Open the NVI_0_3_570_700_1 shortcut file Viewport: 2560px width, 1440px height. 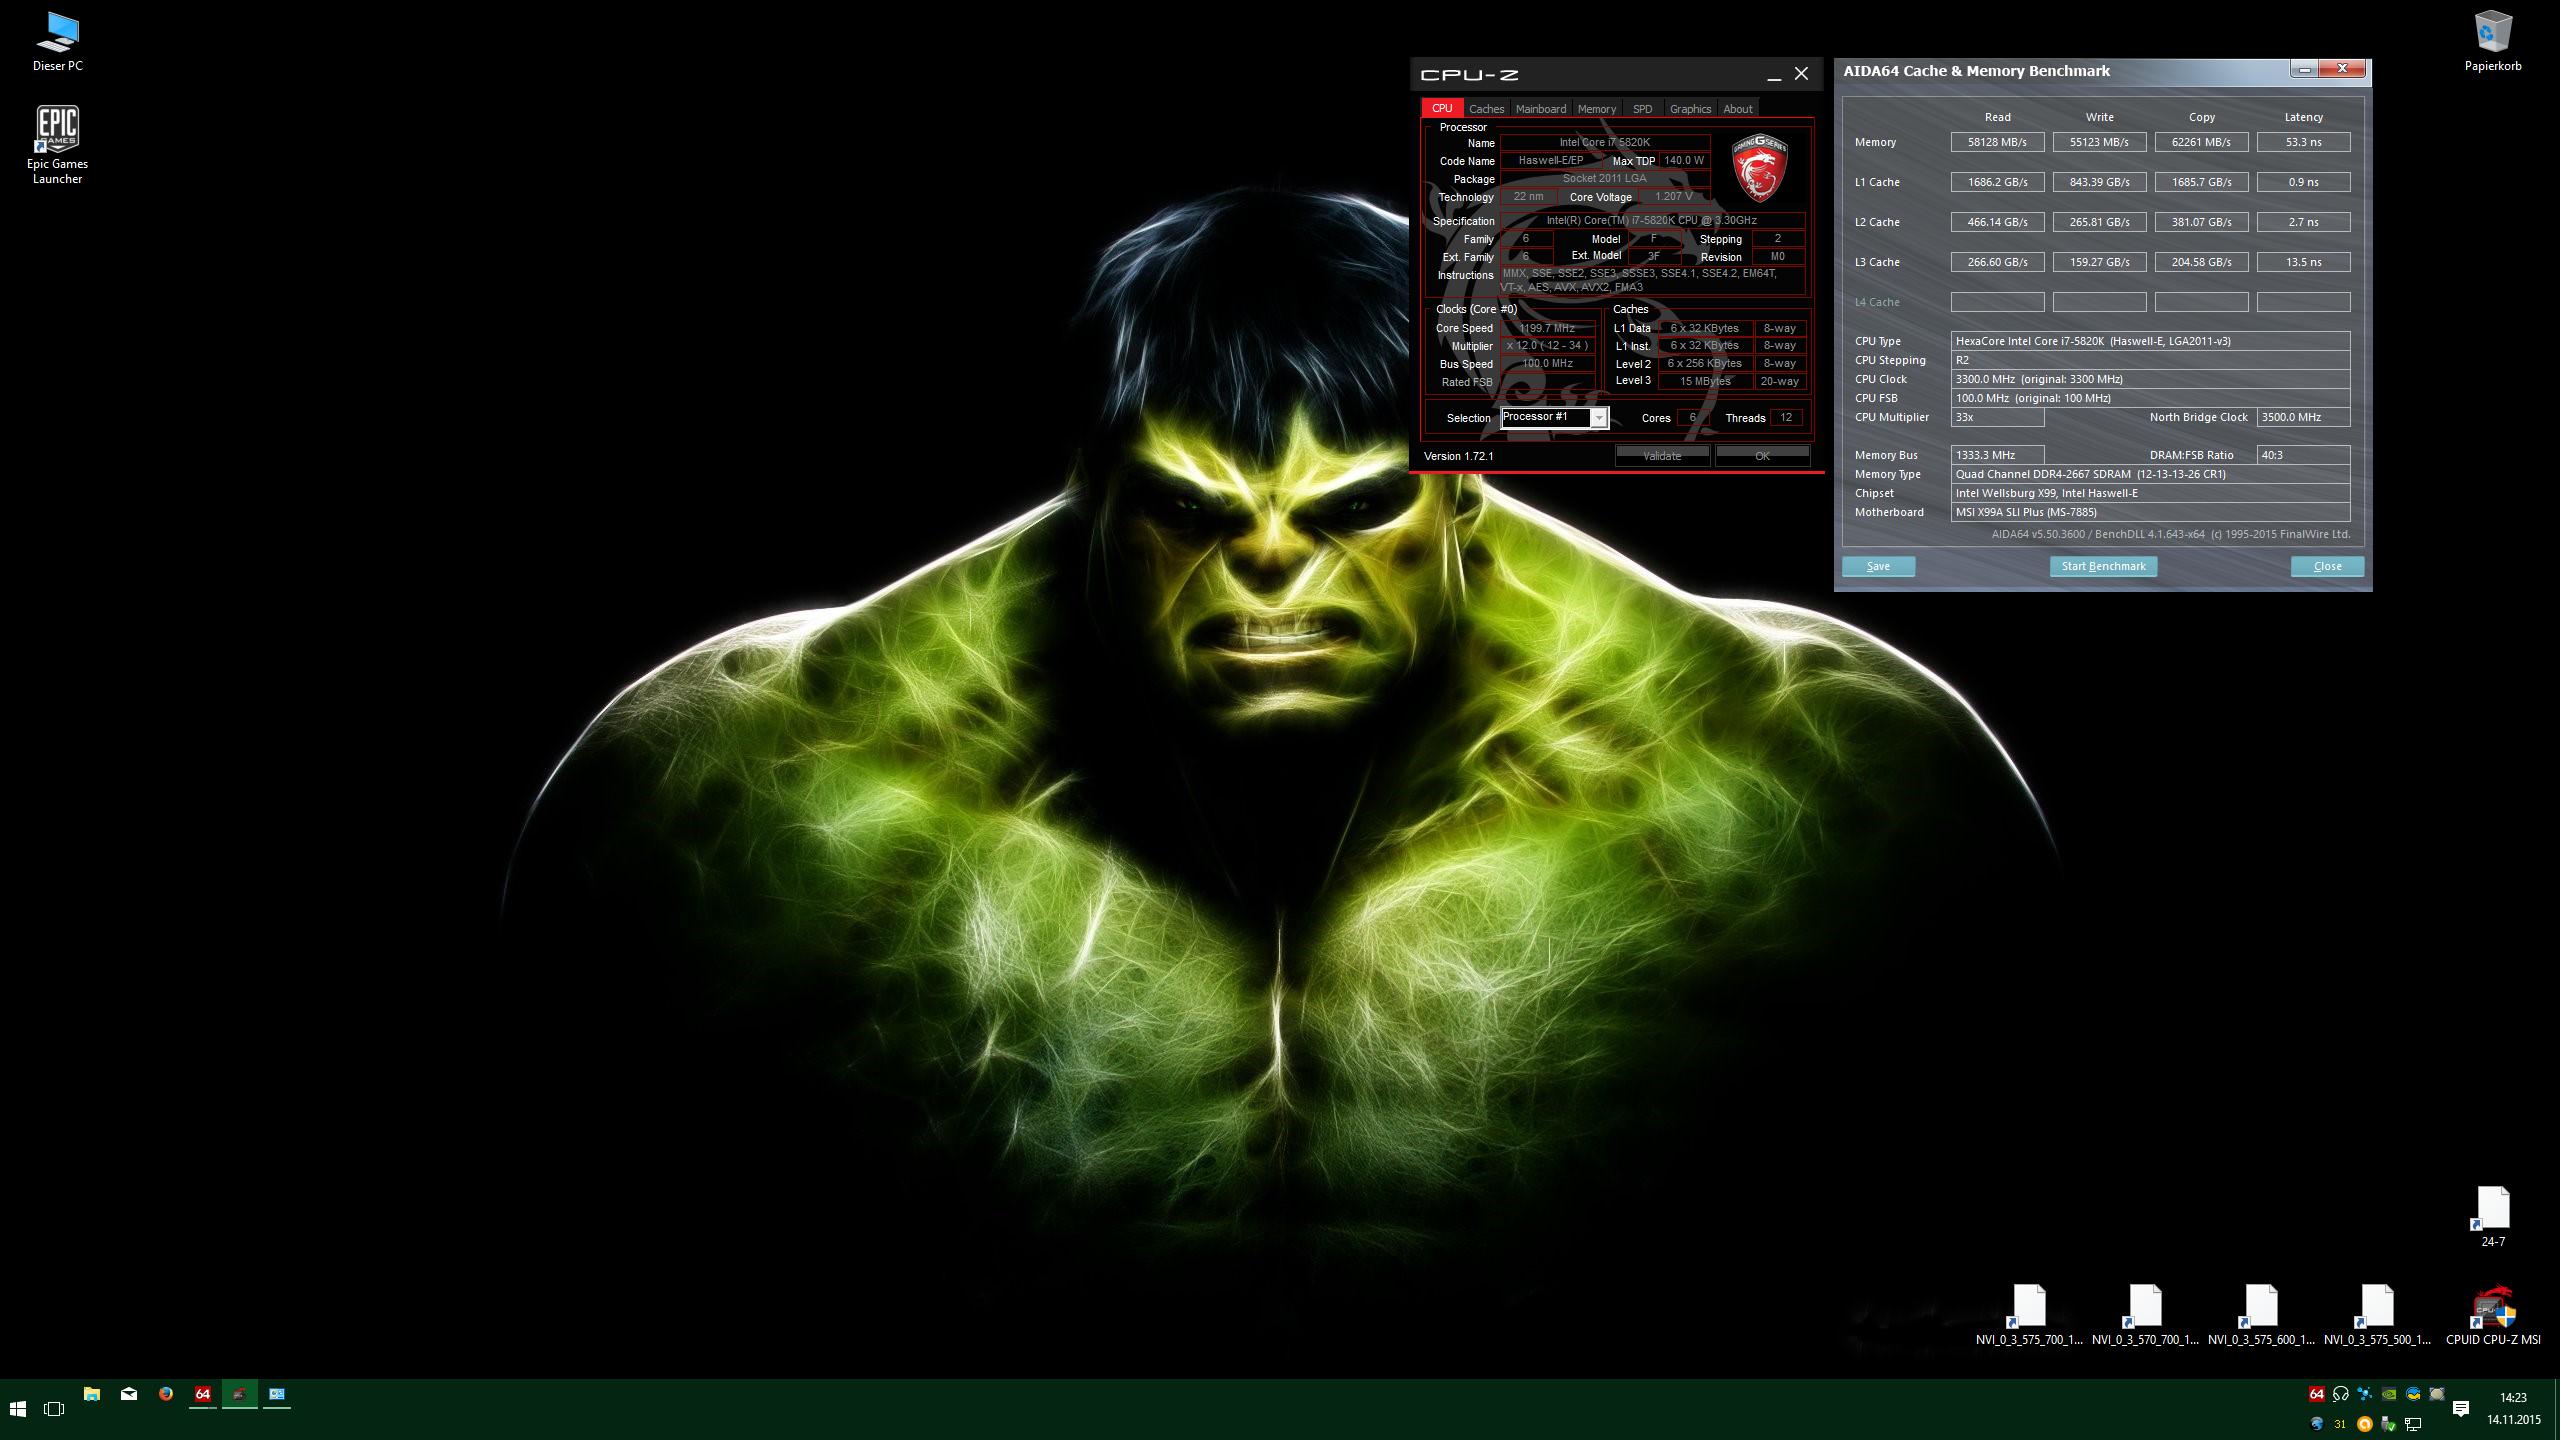tap(2145, 1315)
